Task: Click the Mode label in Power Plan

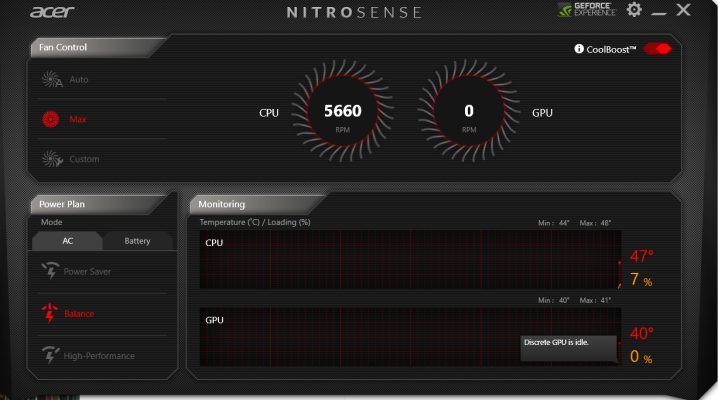Action: pos(51,222)
